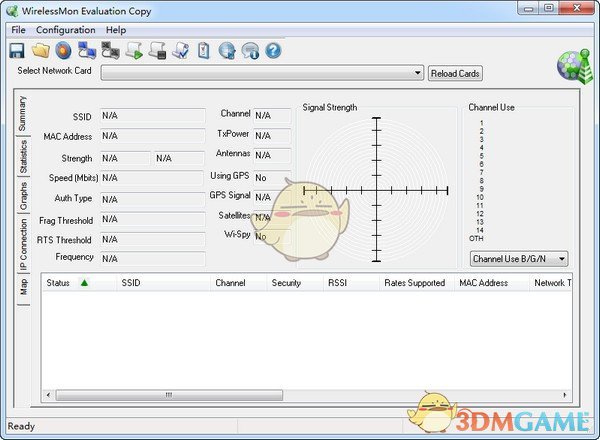Click the Ready status bar text
600x440 pixels.
point(21,426)
